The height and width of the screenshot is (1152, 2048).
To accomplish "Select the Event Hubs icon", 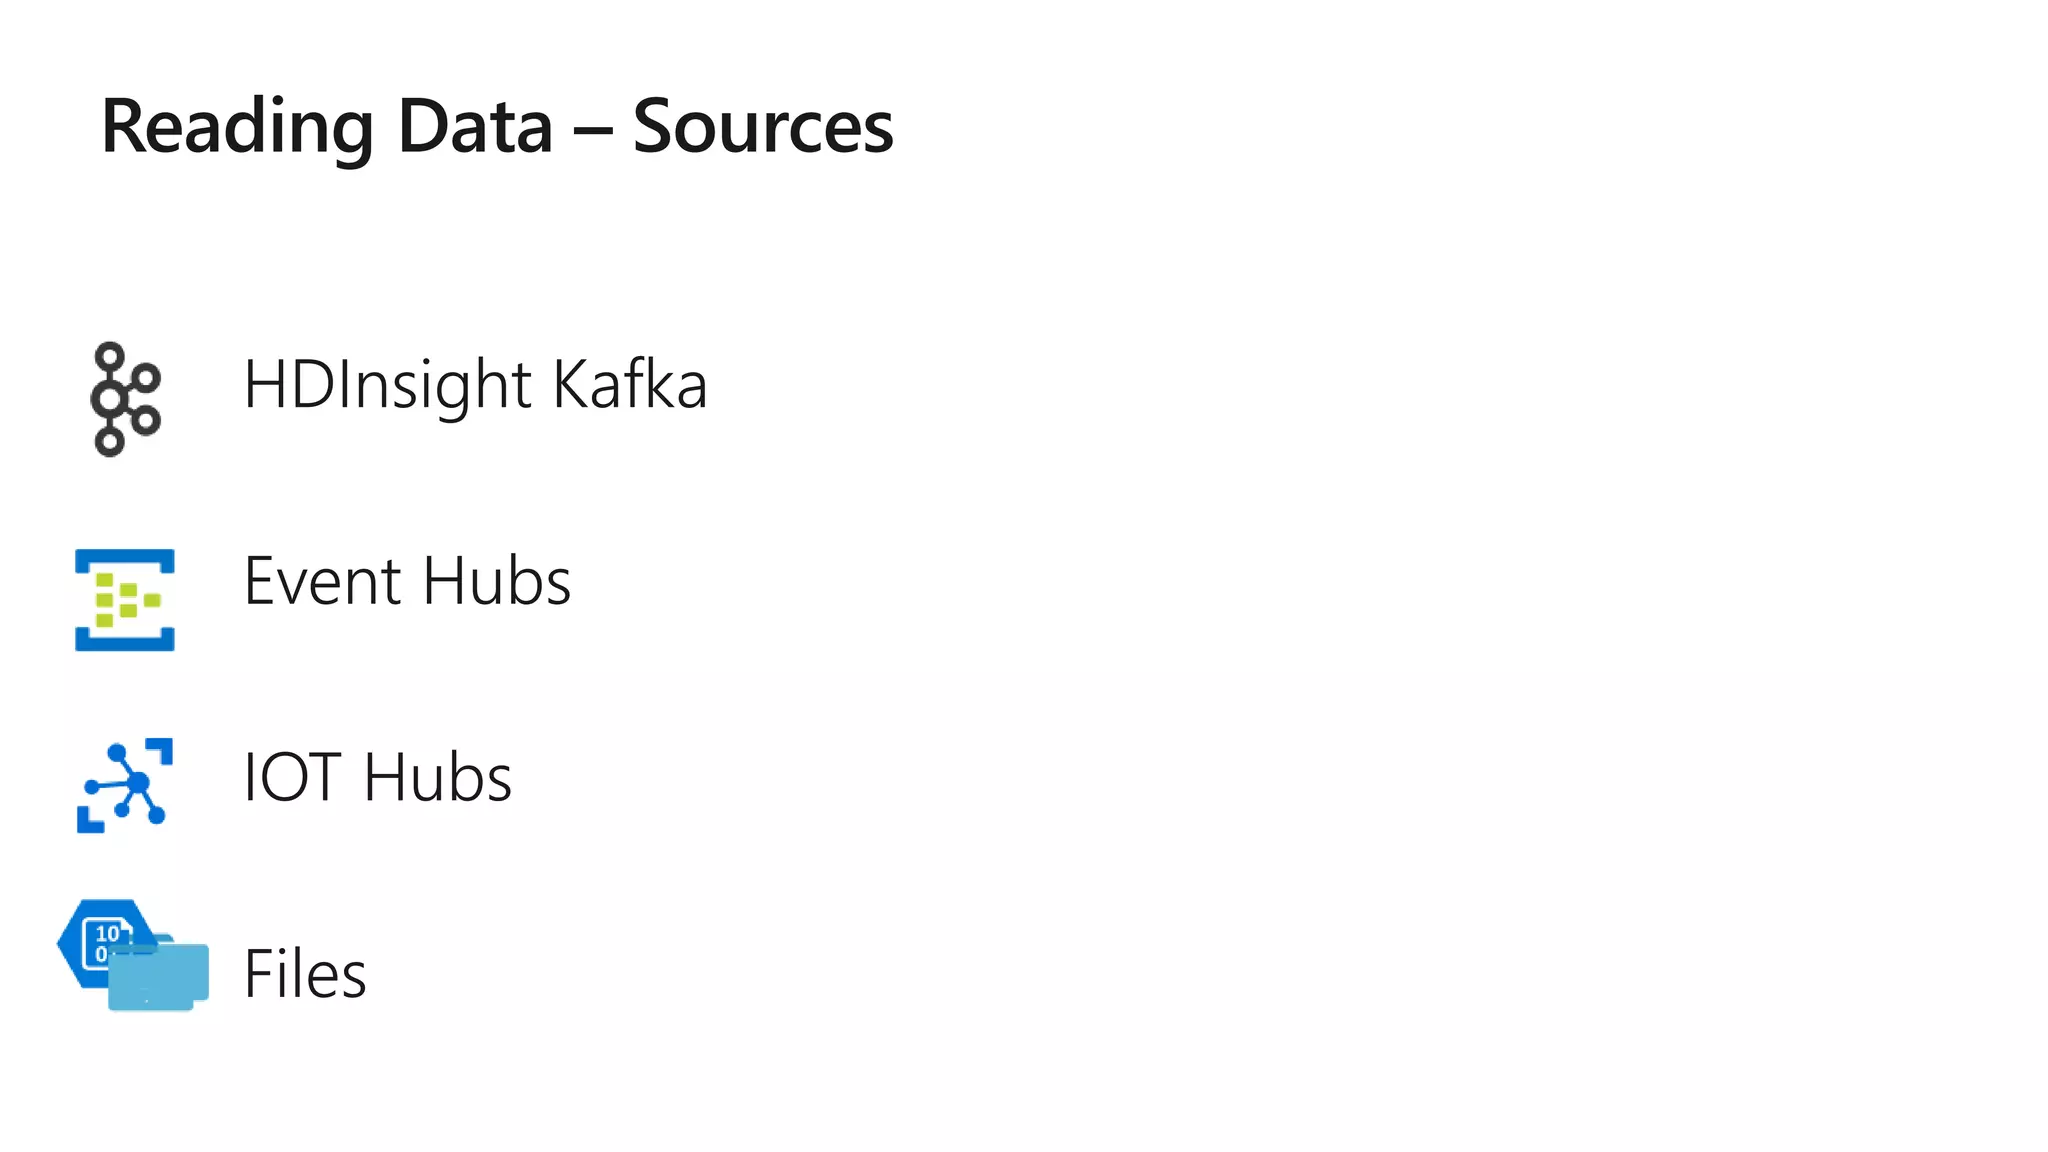I will point(125,600).
